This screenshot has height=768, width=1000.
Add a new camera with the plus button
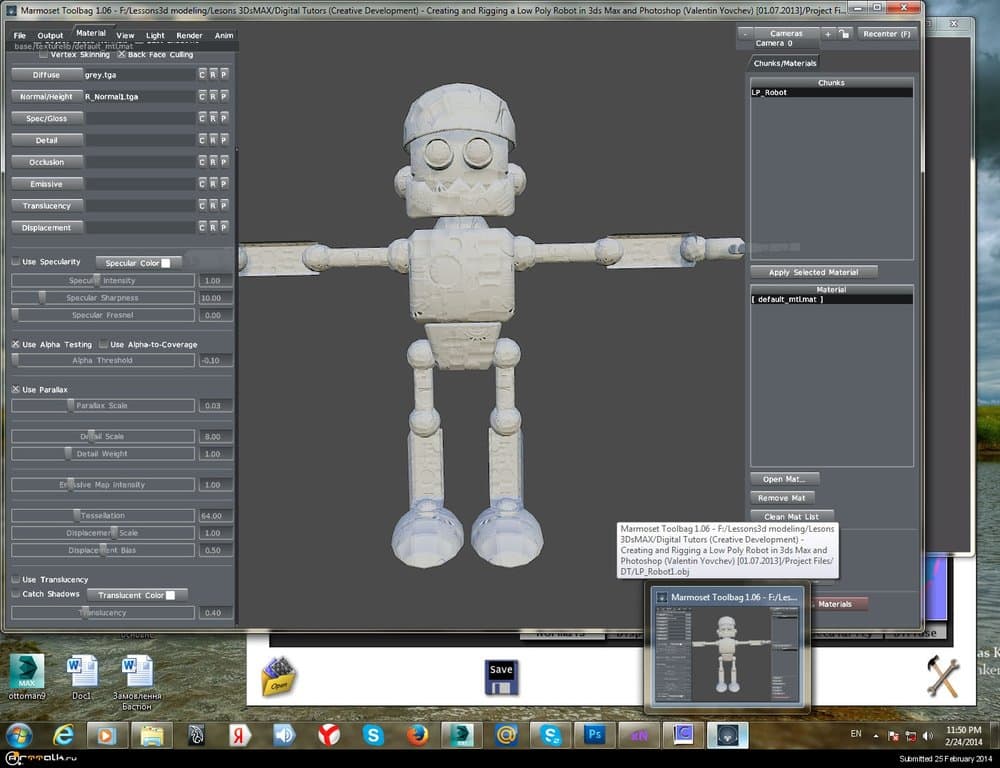pos(827,34)
